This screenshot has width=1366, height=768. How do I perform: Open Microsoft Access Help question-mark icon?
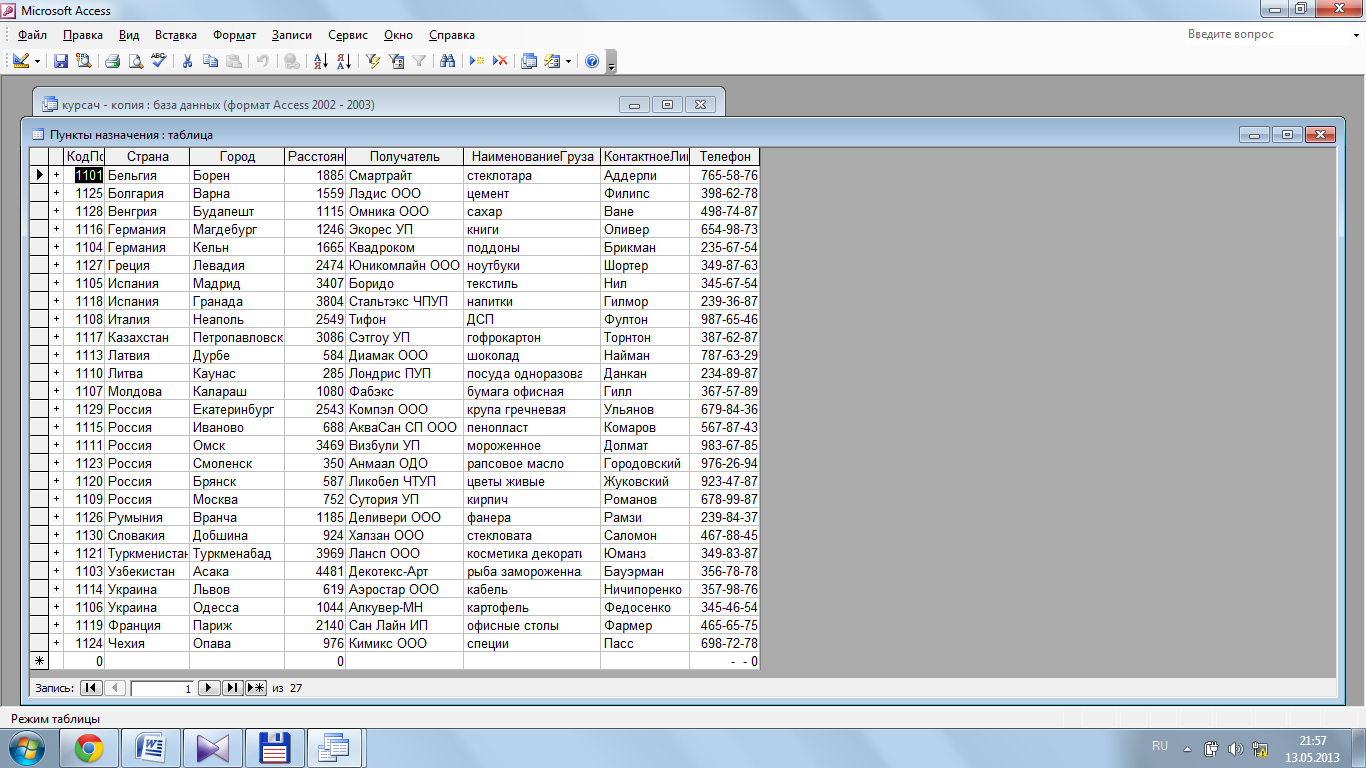592,61
